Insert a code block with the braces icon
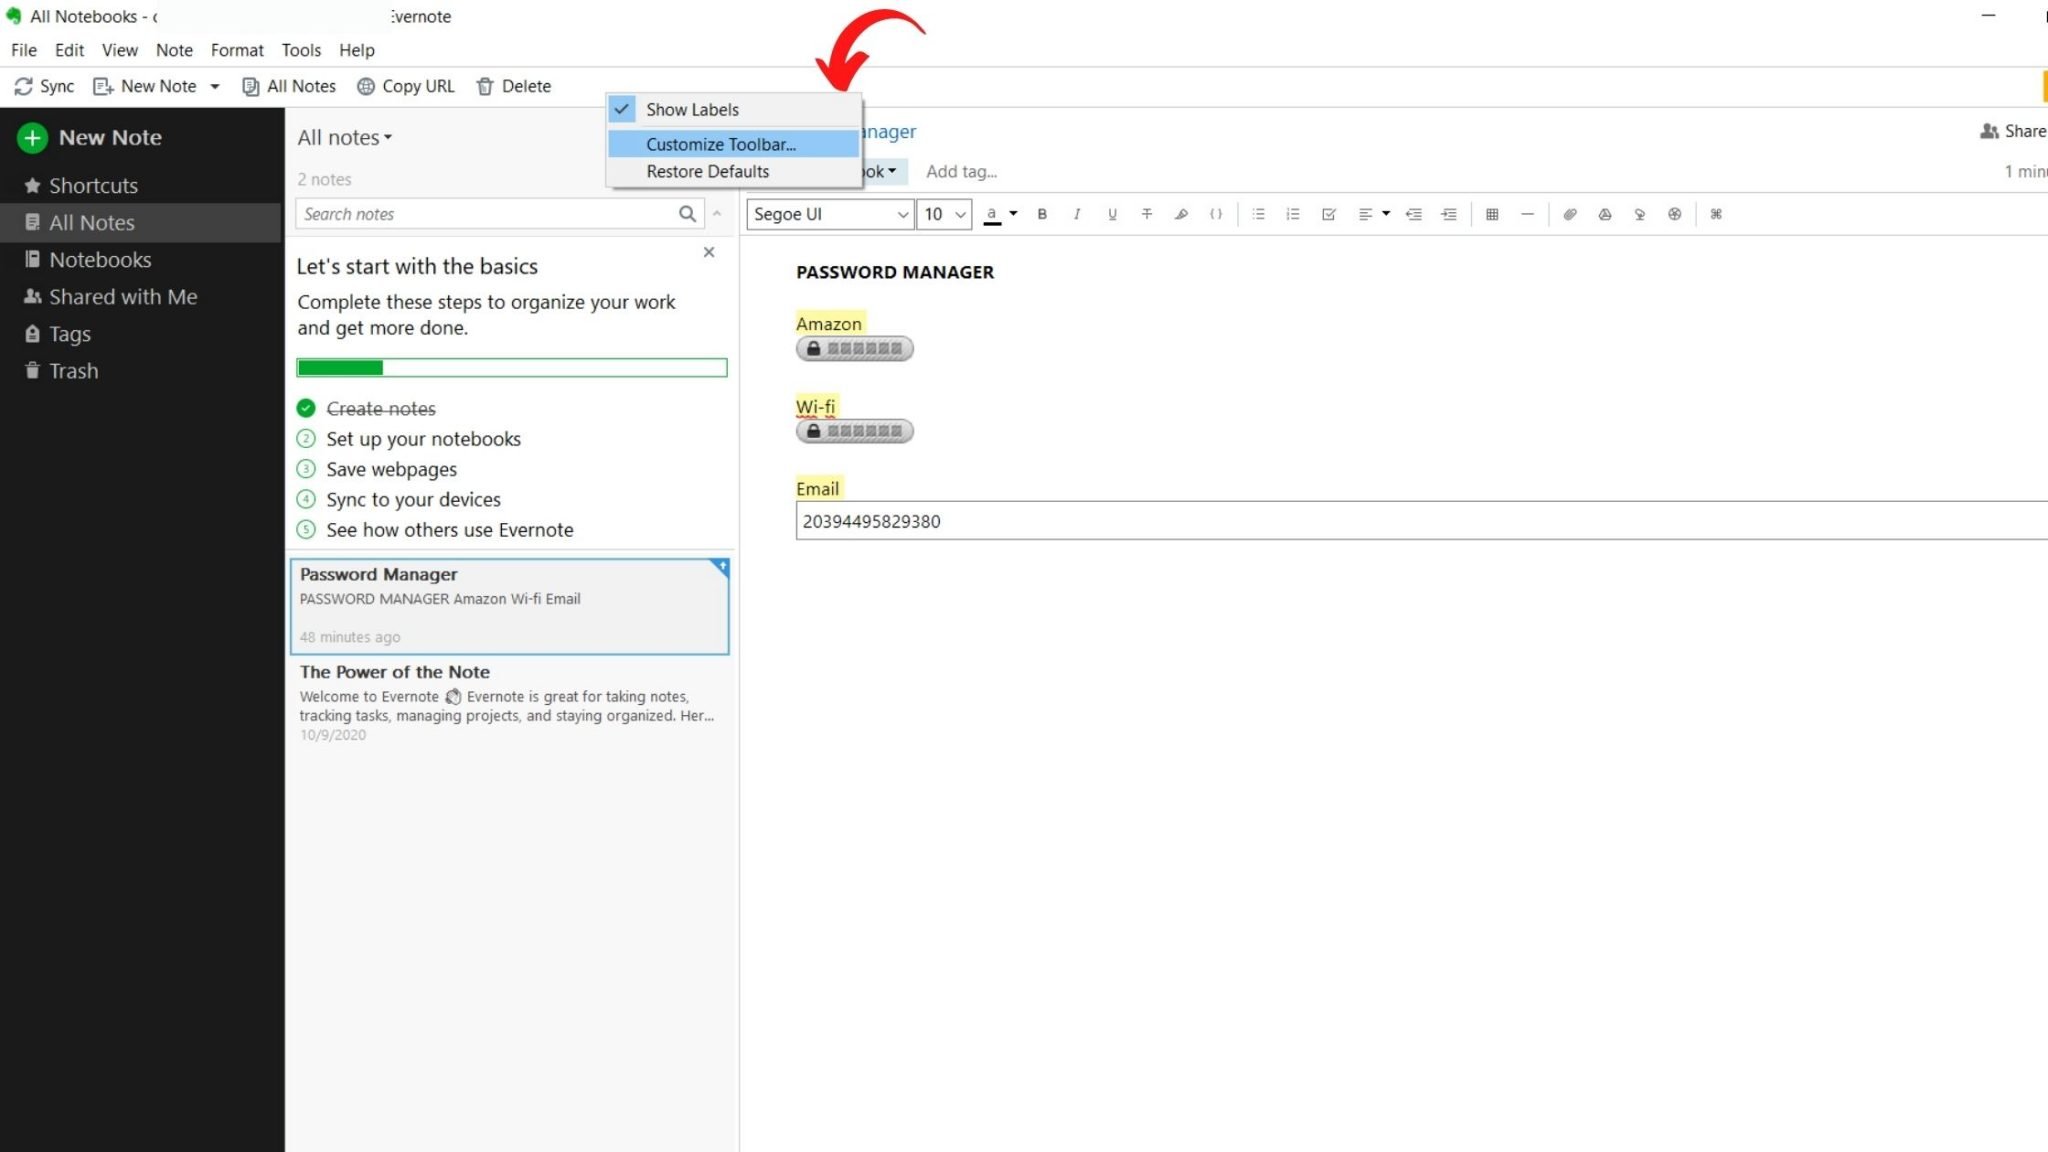The image size is (2048, 1152). point(1216,214)
